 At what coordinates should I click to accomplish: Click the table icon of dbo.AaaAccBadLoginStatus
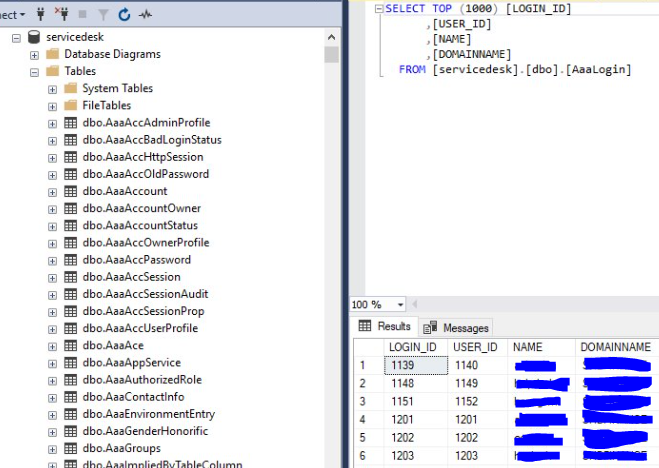coord(71,140)
